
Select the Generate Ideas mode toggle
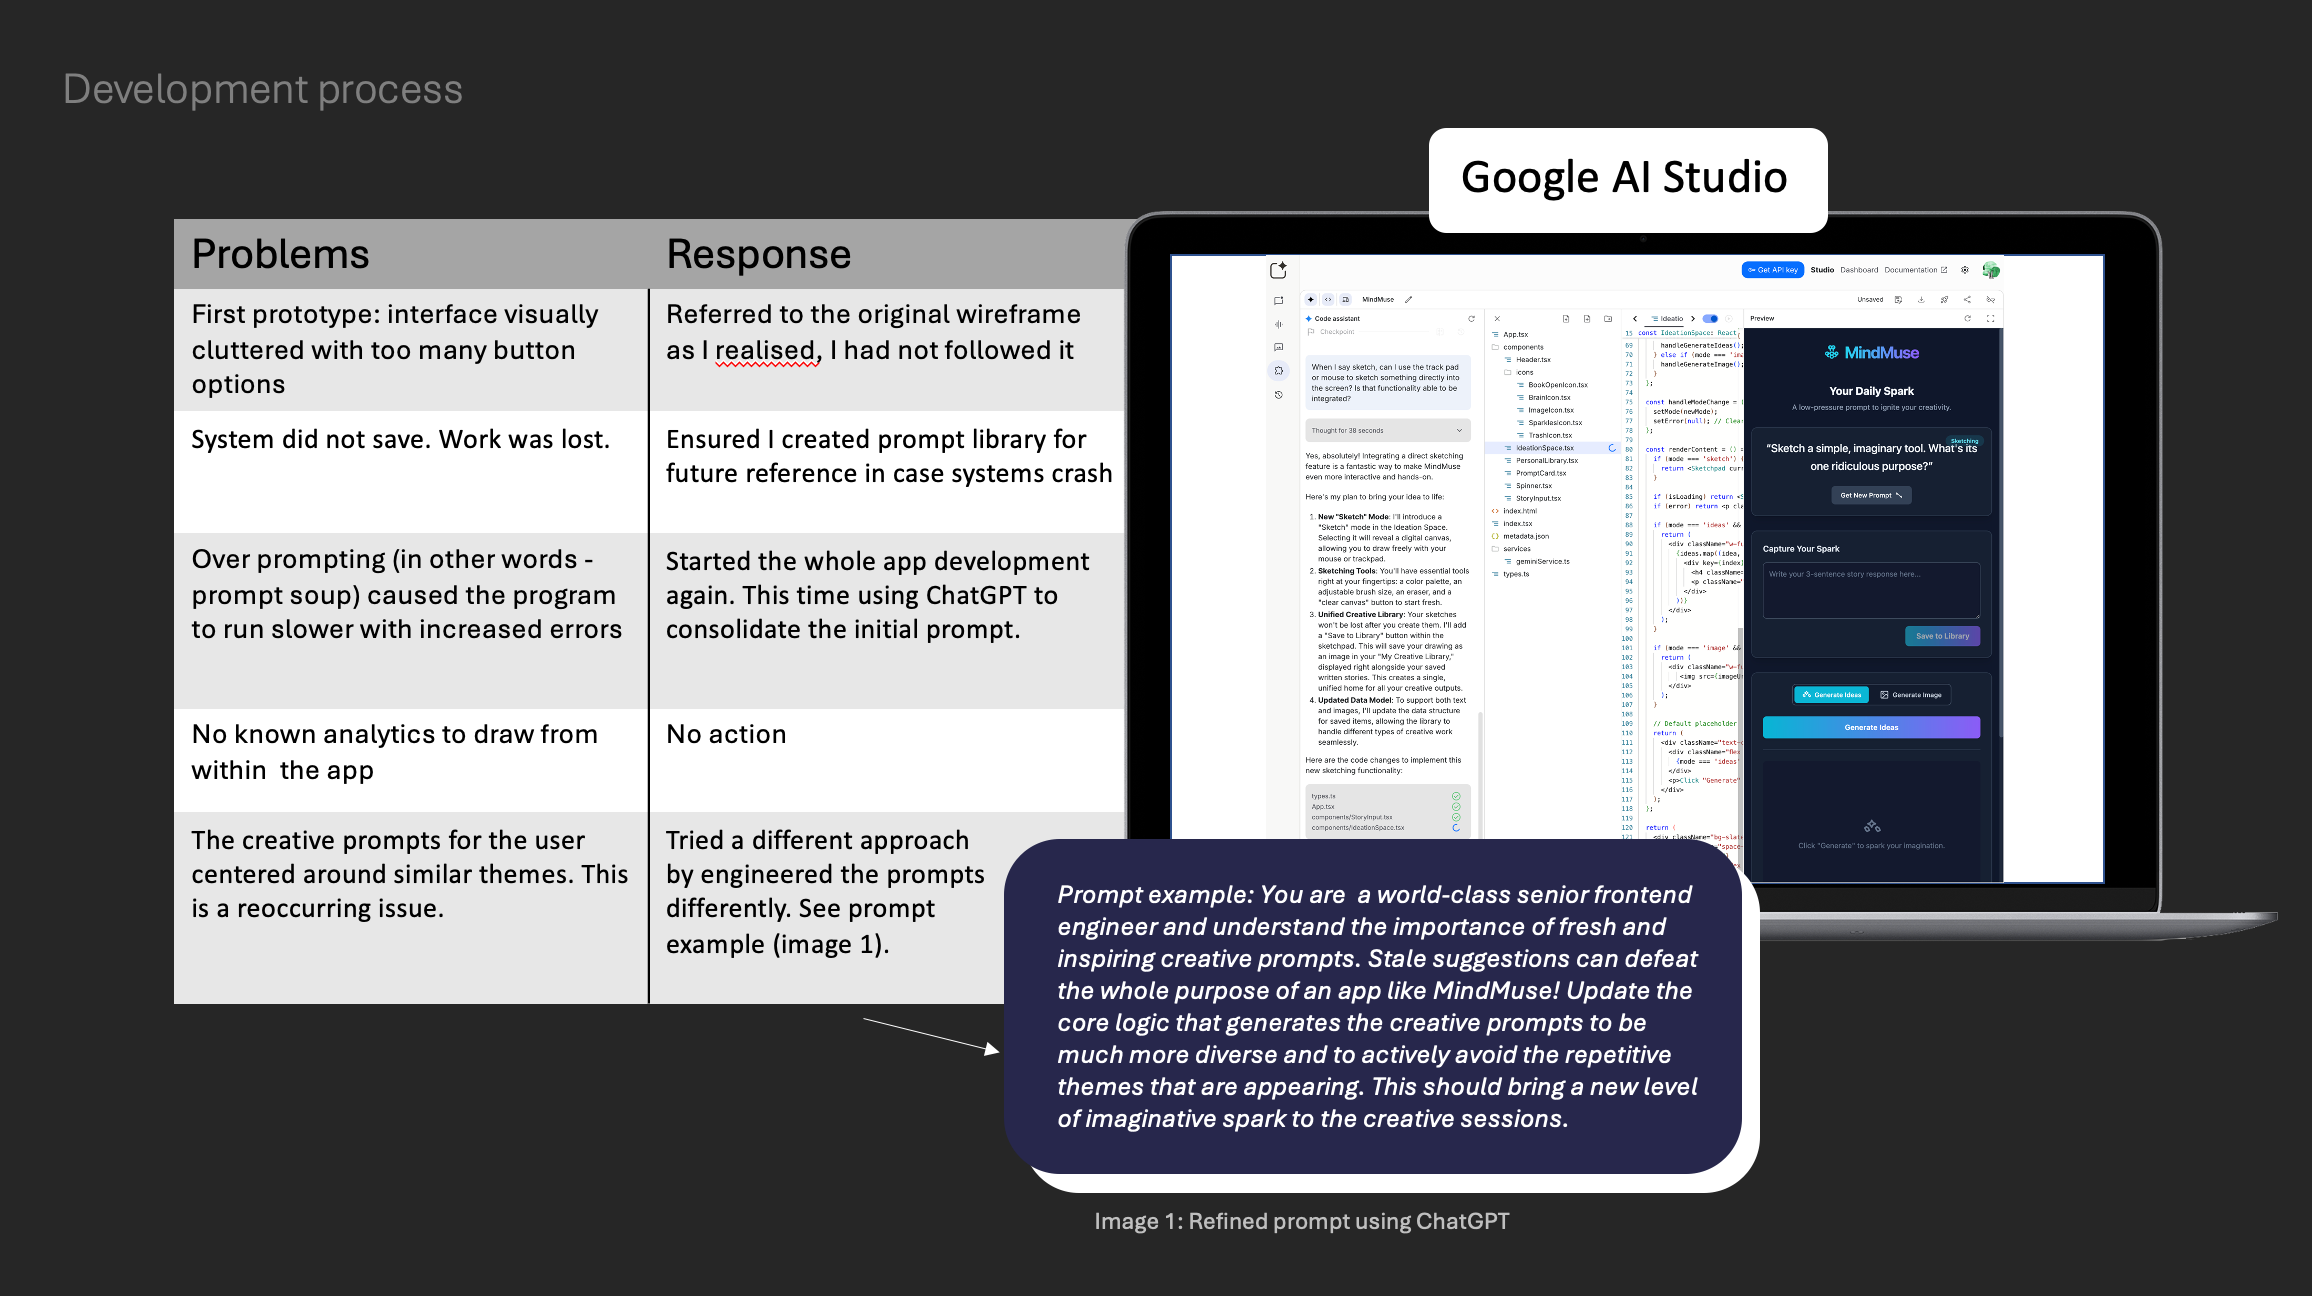1831,694
